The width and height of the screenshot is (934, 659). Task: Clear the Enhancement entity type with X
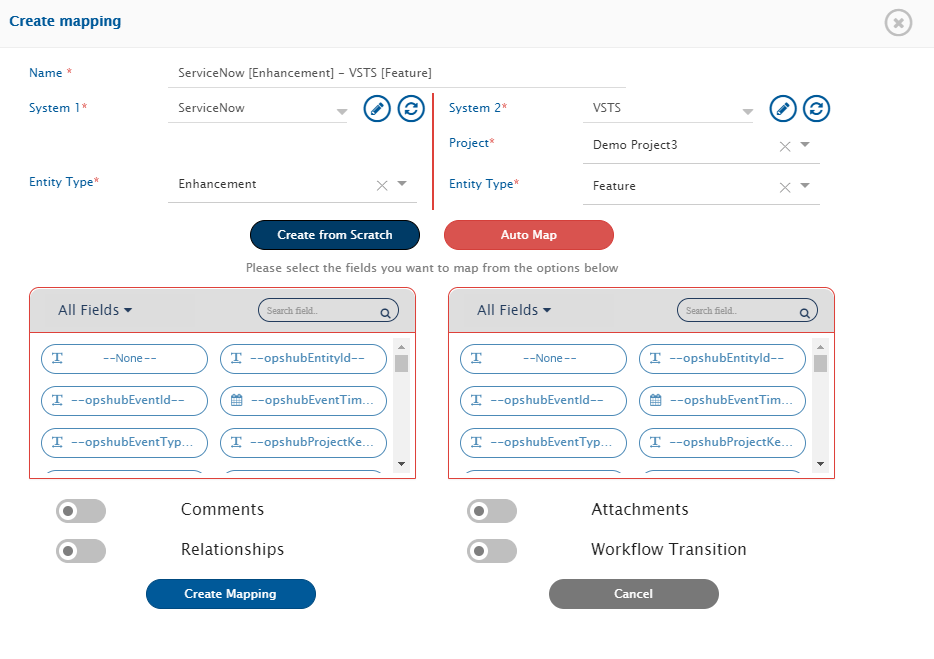point(381,185)
